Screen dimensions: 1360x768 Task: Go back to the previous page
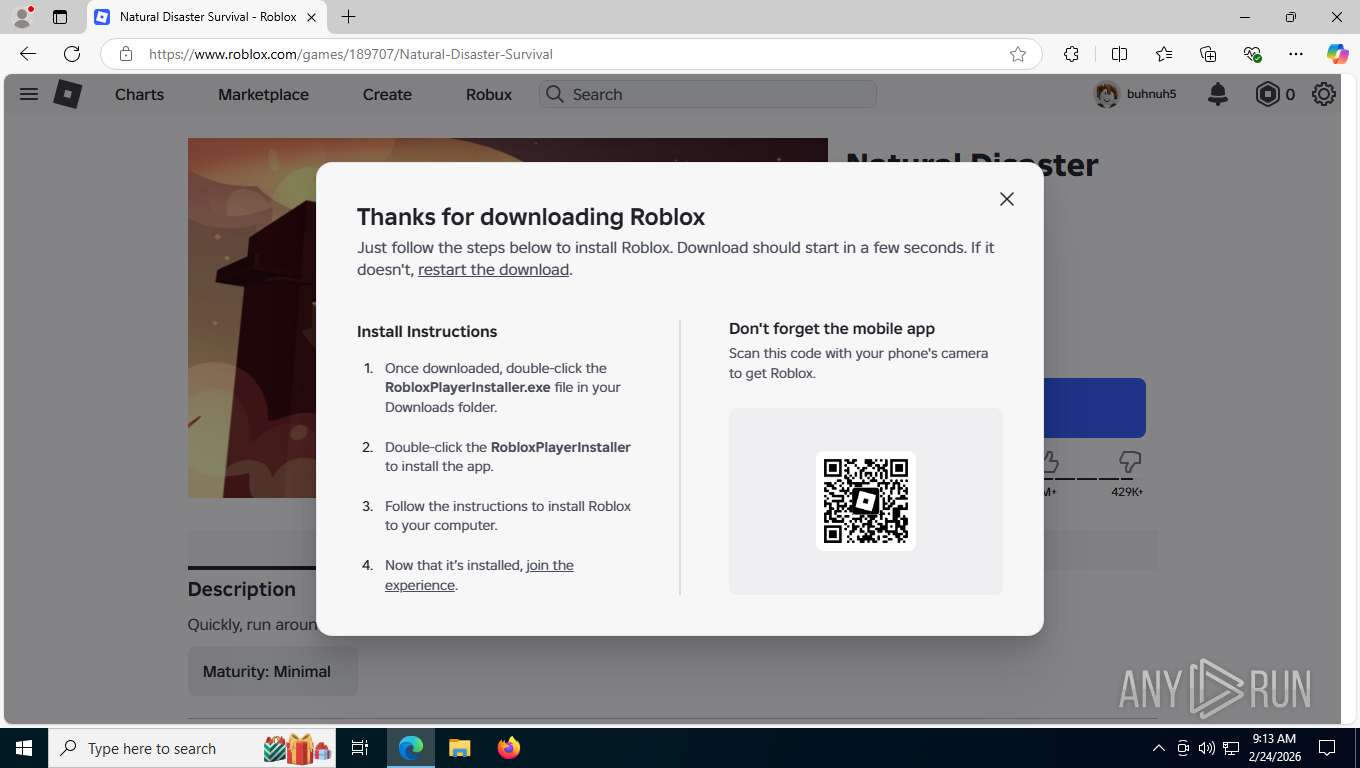pos(28,54)
